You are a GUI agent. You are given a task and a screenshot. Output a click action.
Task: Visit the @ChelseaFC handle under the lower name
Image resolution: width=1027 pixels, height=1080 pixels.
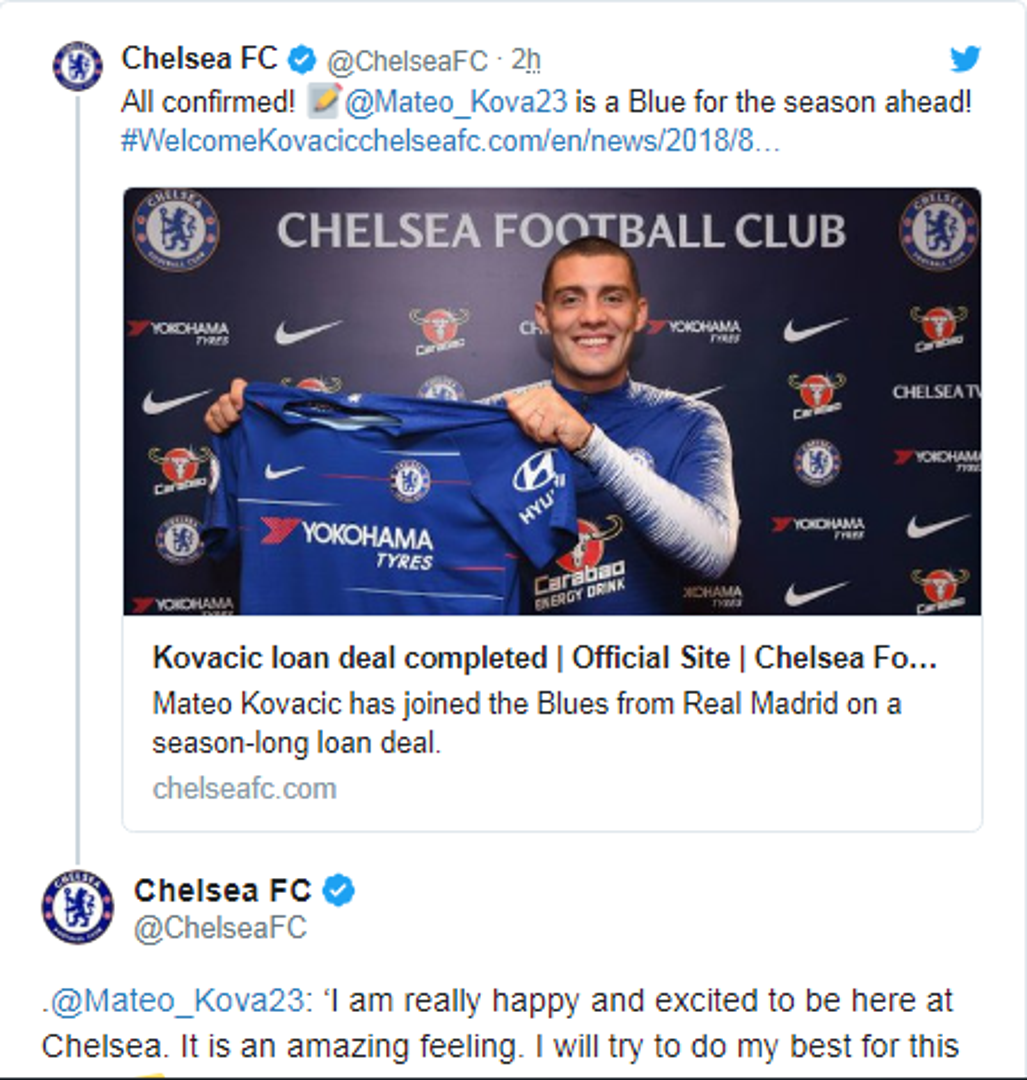[220, 928]
